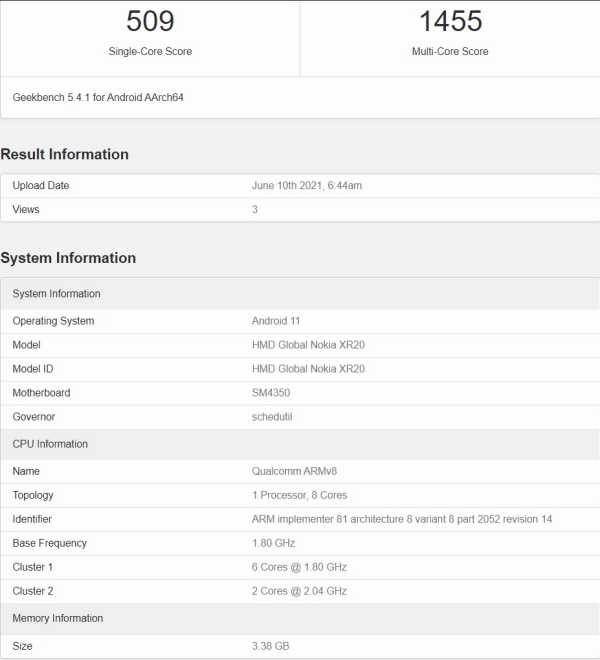The image size is (600, 660).
Task: Click 'HMD Global Nokia XR20' in Model ID row
Action: click(x=308, y=369)
